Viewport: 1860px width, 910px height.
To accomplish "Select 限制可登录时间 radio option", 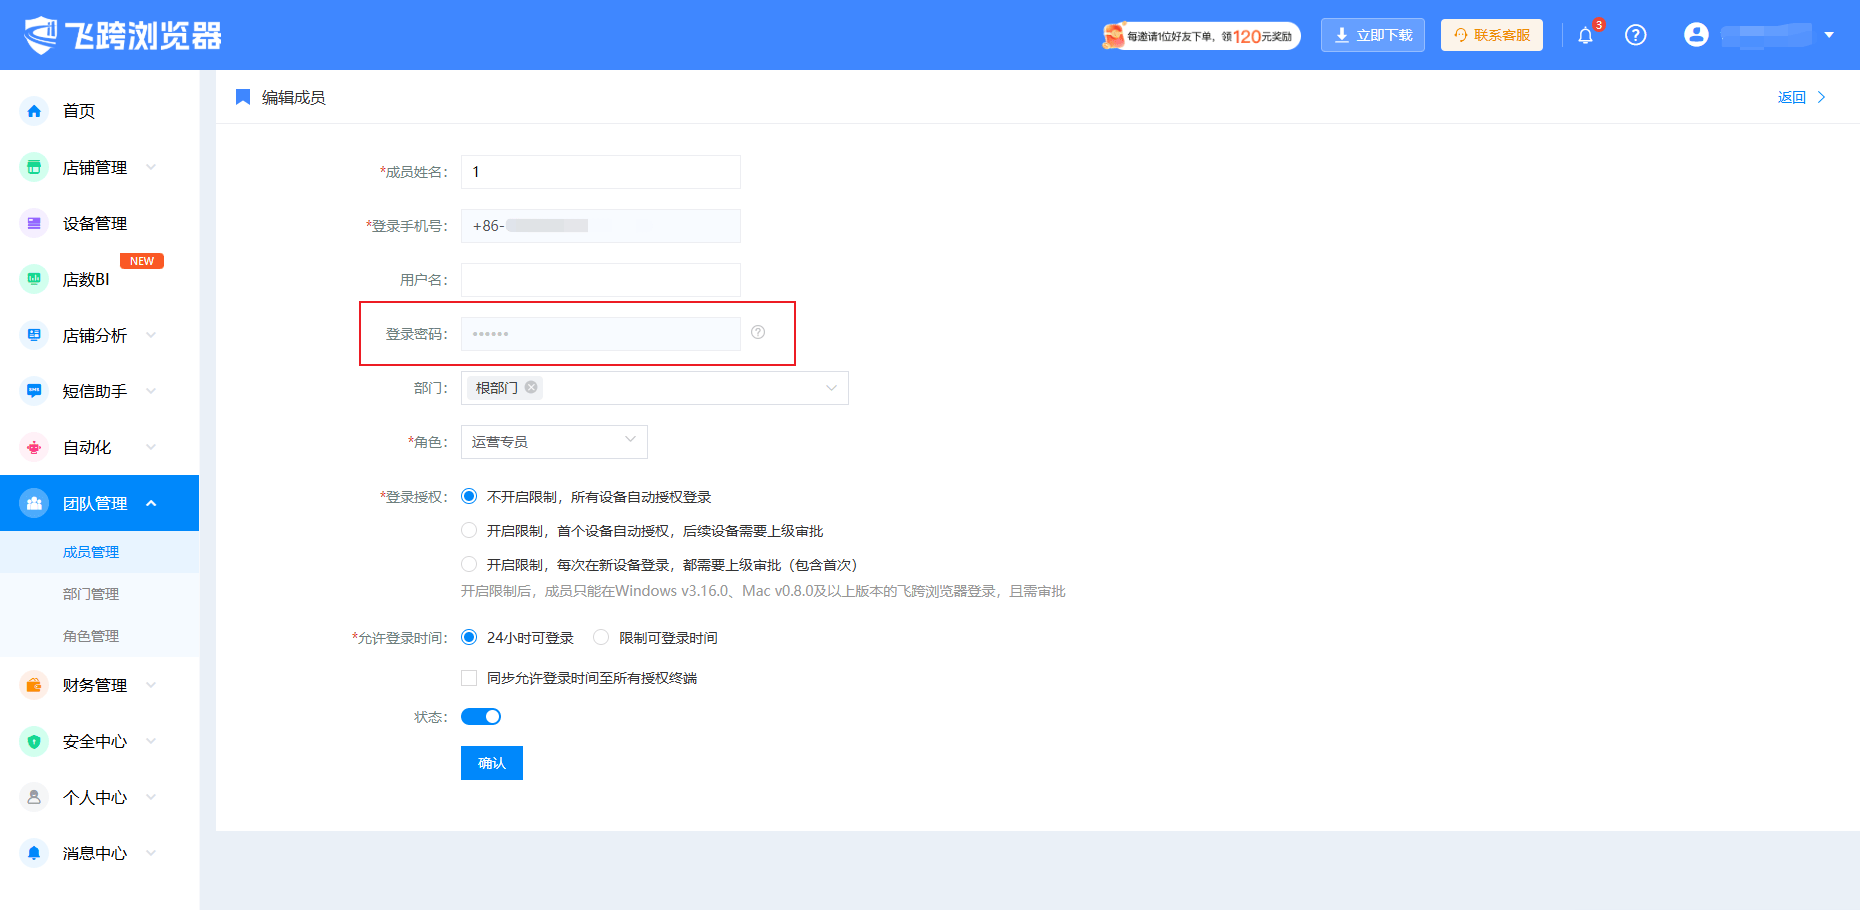I will (601, 637).
